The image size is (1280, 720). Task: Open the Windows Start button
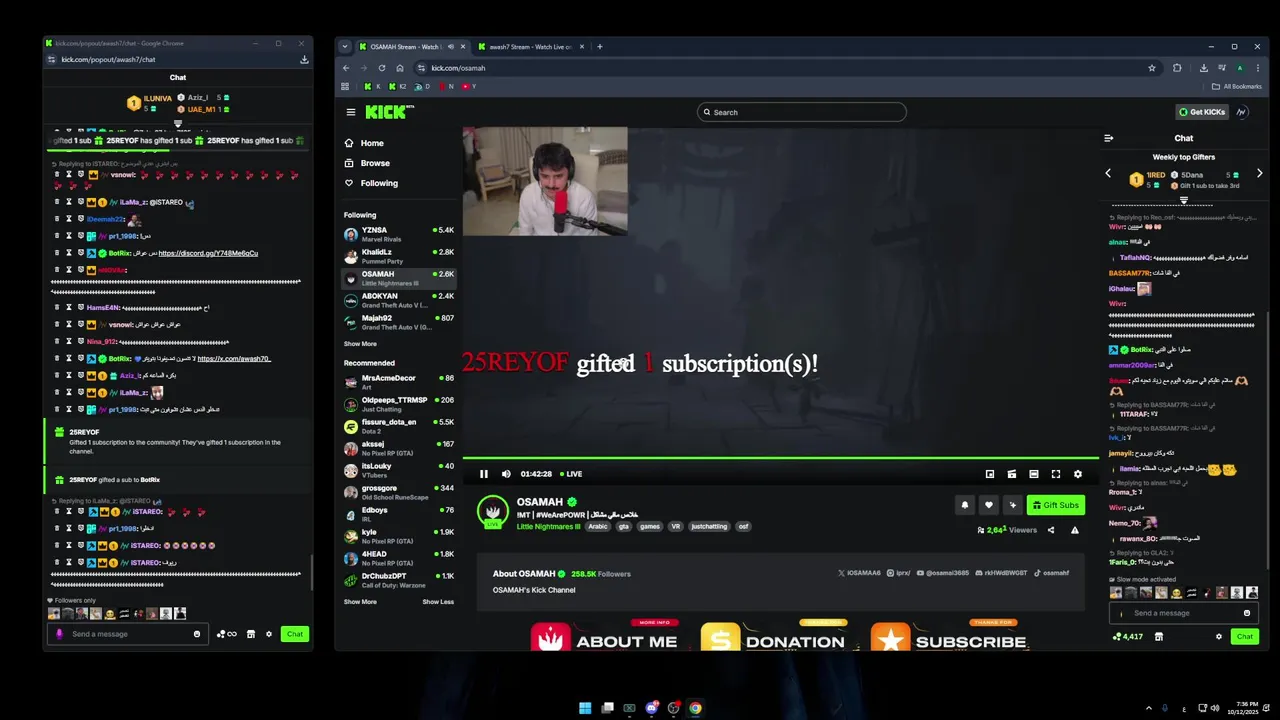tap(585, 708)
